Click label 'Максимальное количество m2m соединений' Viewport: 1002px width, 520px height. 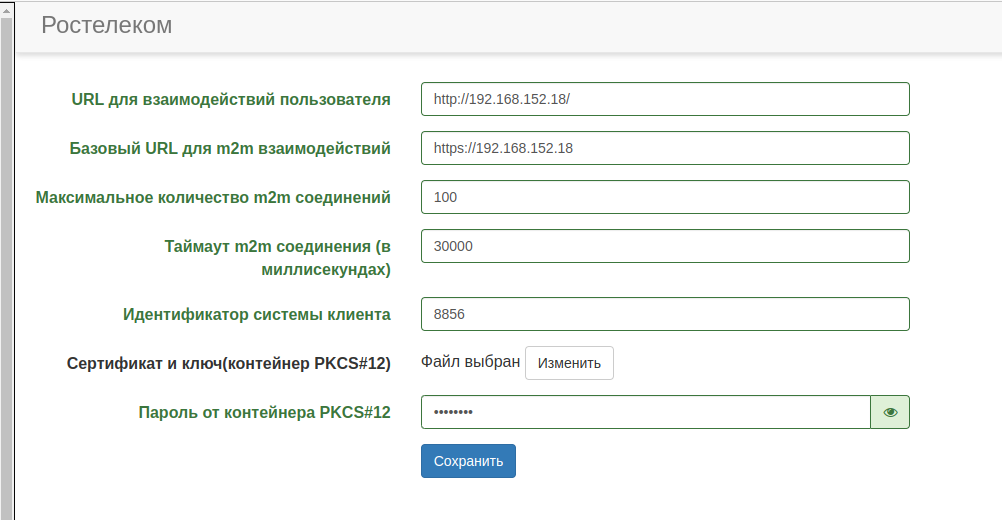[x=213, y=197]
